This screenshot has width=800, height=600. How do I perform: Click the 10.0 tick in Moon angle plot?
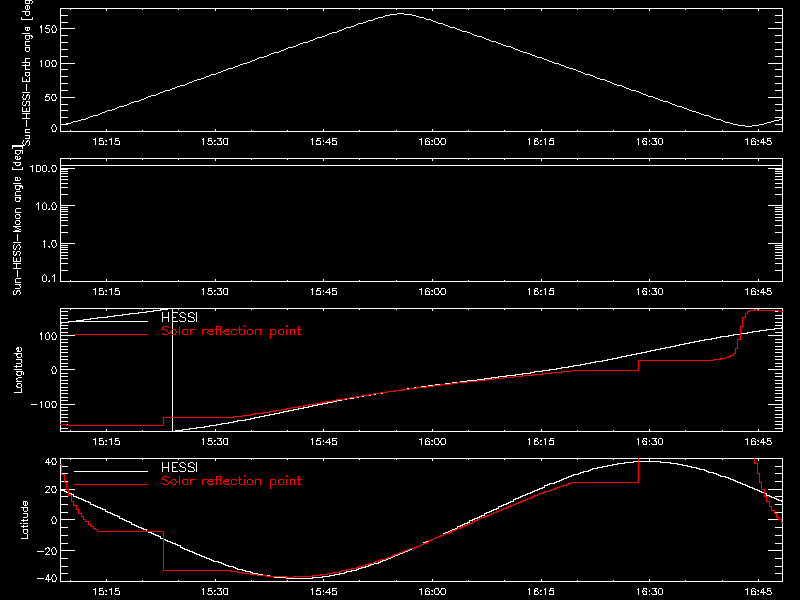point(47,206)
